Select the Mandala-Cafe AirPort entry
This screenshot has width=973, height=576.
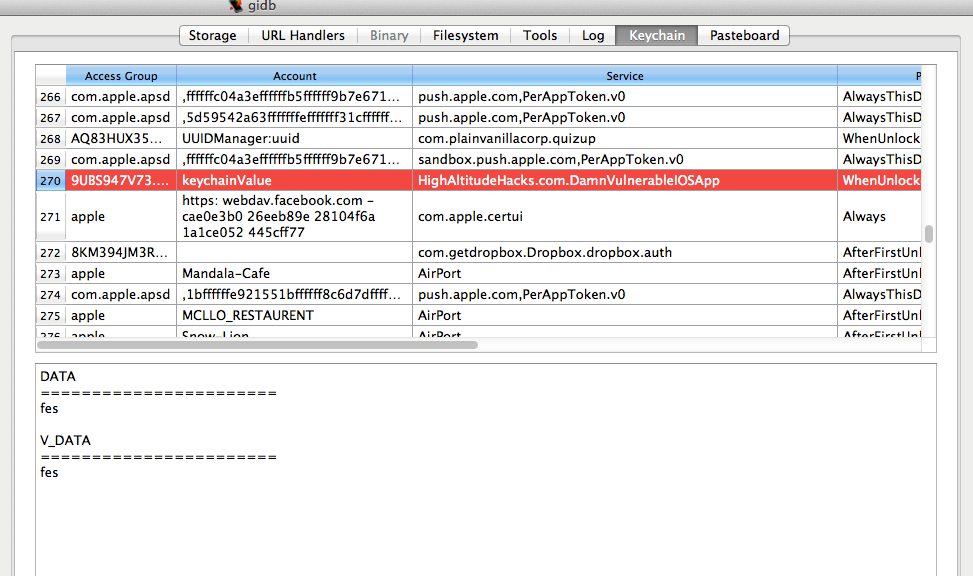[x=294, y=274]
